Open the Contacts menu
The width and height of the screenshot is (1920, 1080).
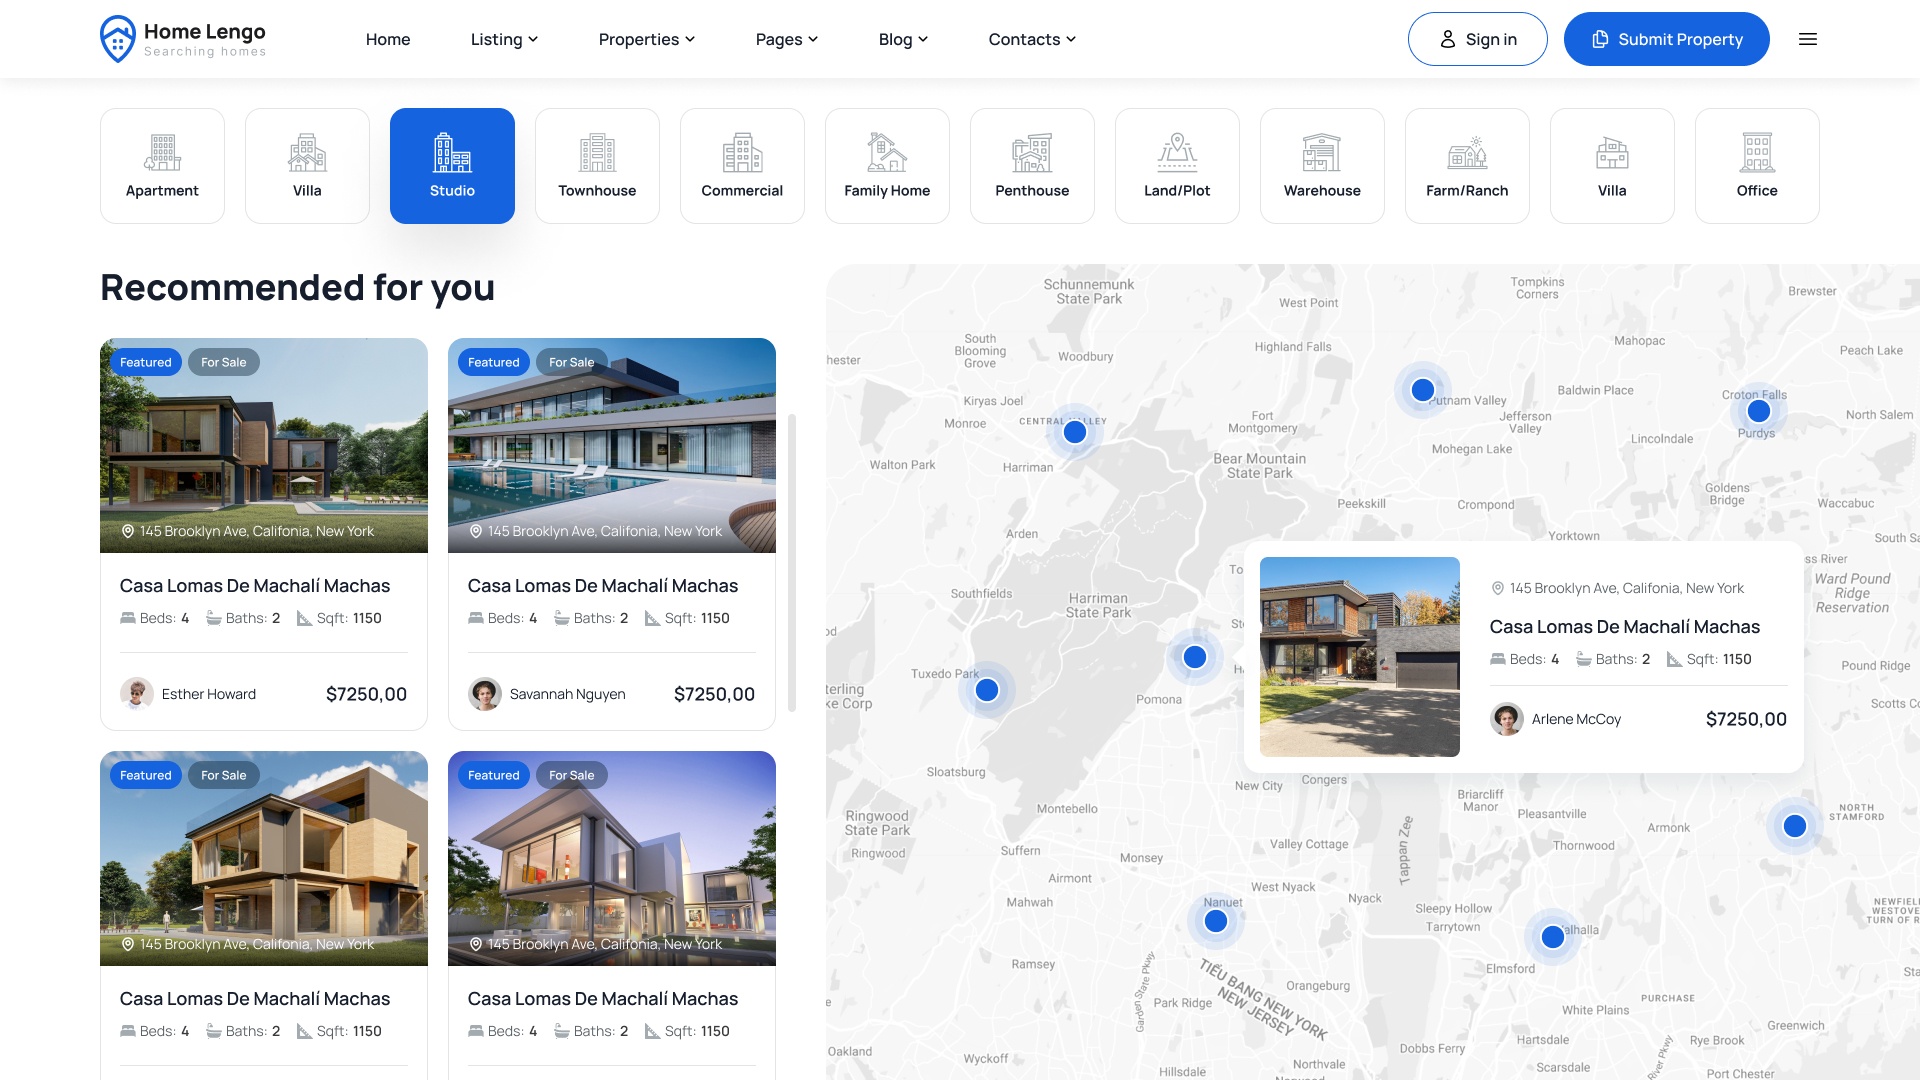click(x=1031, y=39)
